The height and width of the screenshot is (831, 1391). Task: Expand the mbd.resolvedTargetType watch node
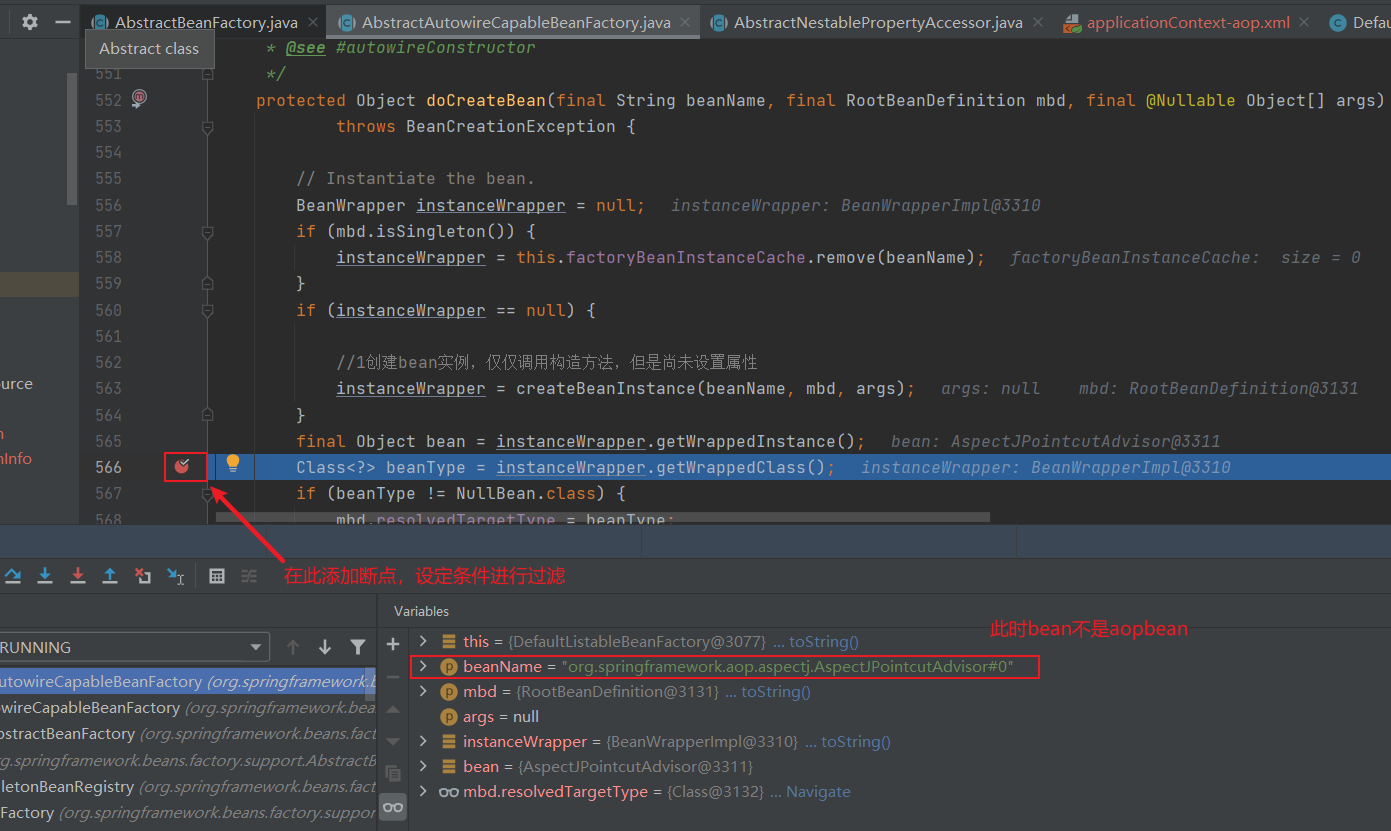pos(423,791)
